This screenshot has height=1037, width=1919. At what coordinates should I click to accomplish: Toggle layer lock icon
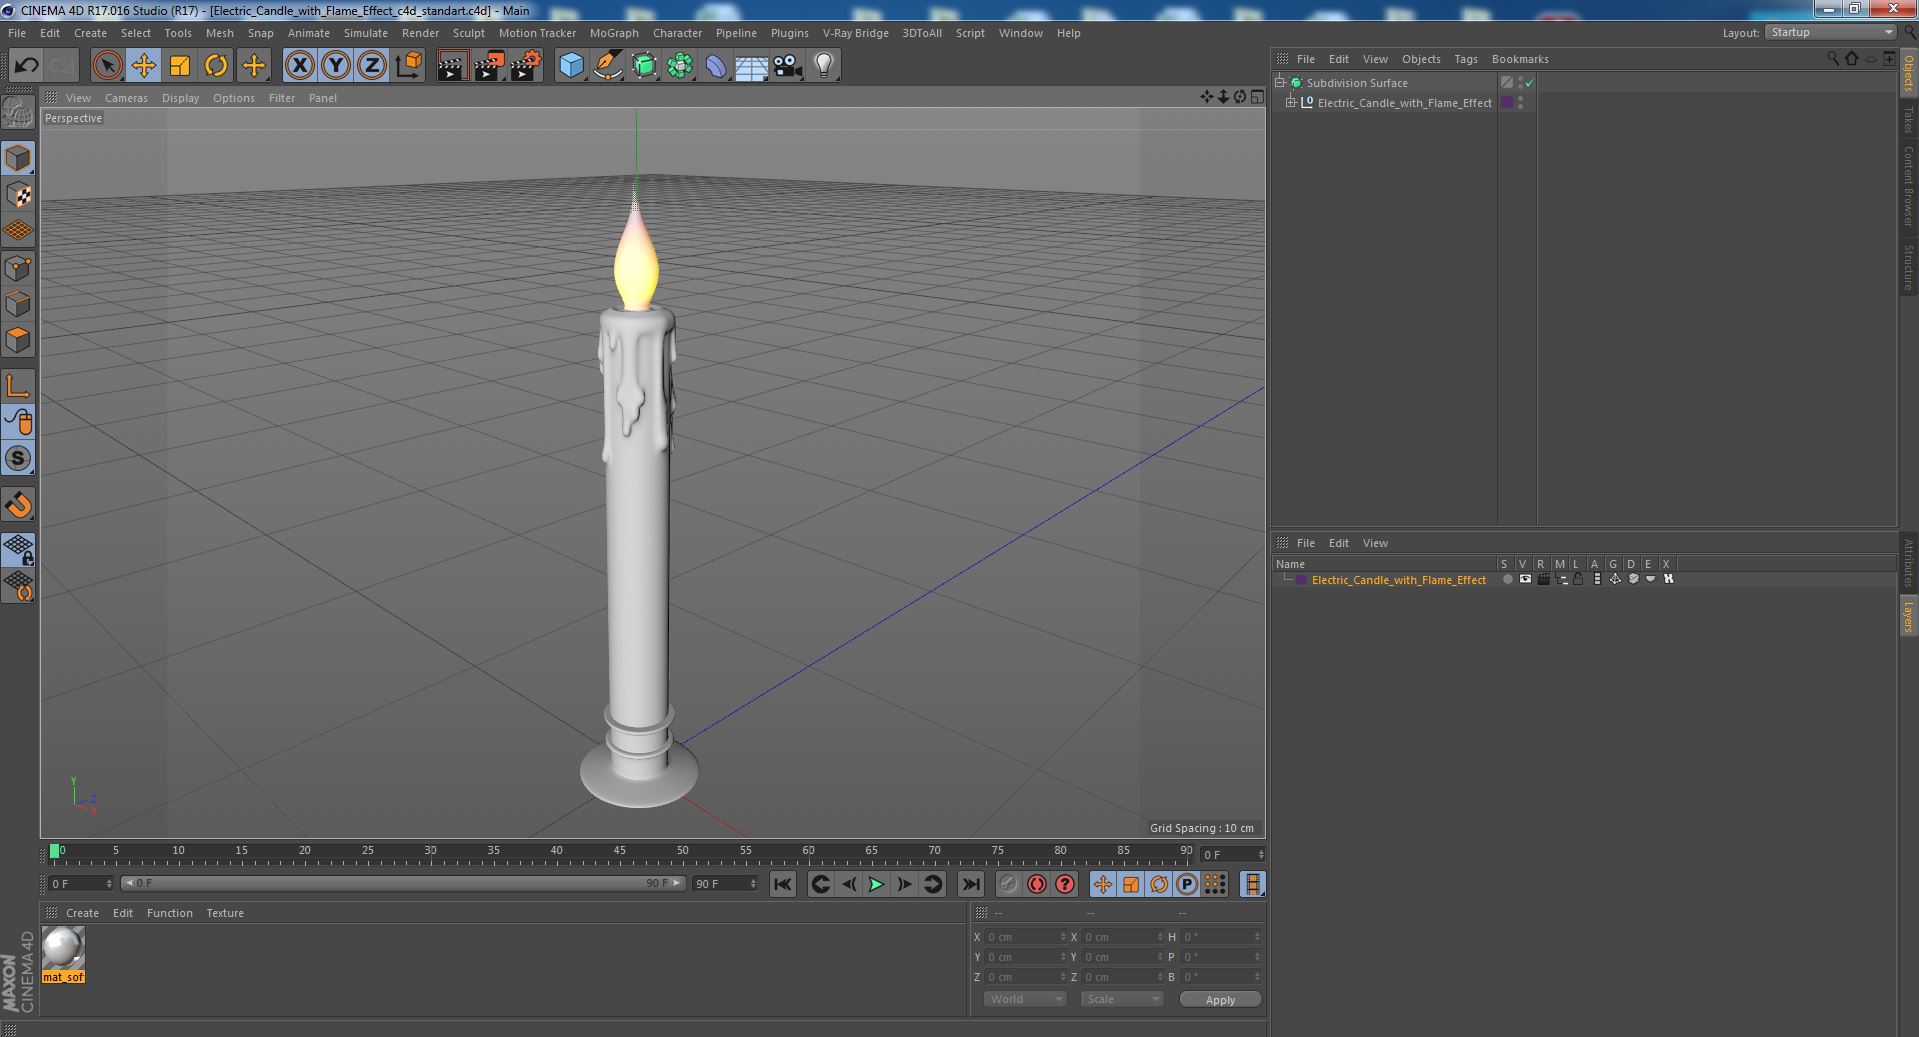(1578, 579)
